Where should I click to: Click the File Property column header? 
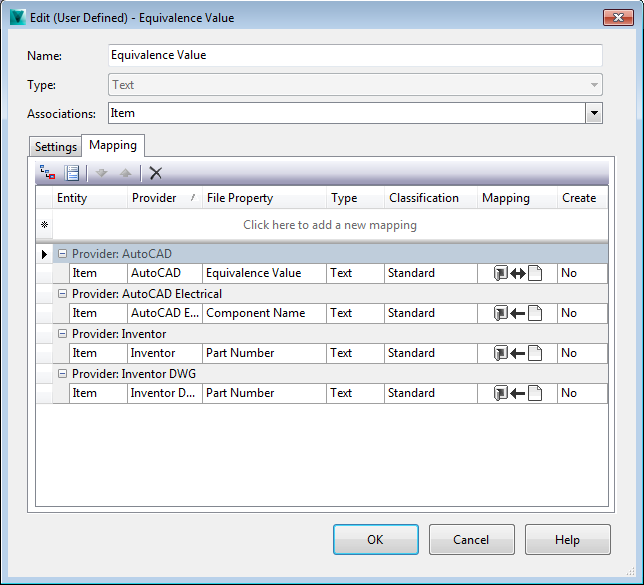(264, 198)
